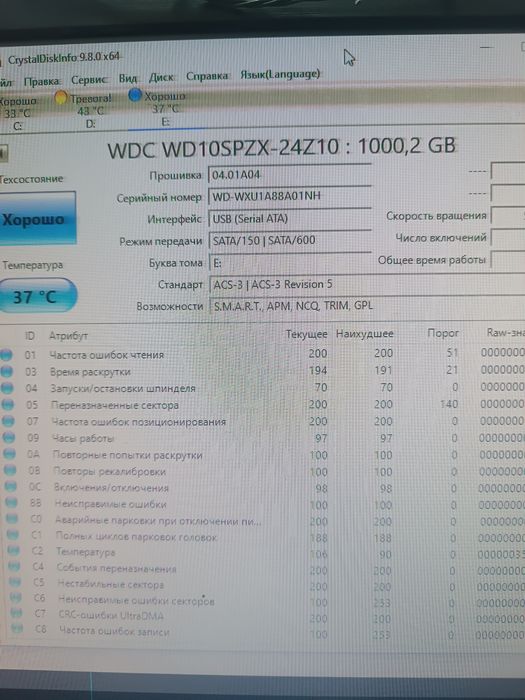This screenshot has height=700, width=525.
Task: Click the Хорошо health status button
Action: tap(36, 219)
